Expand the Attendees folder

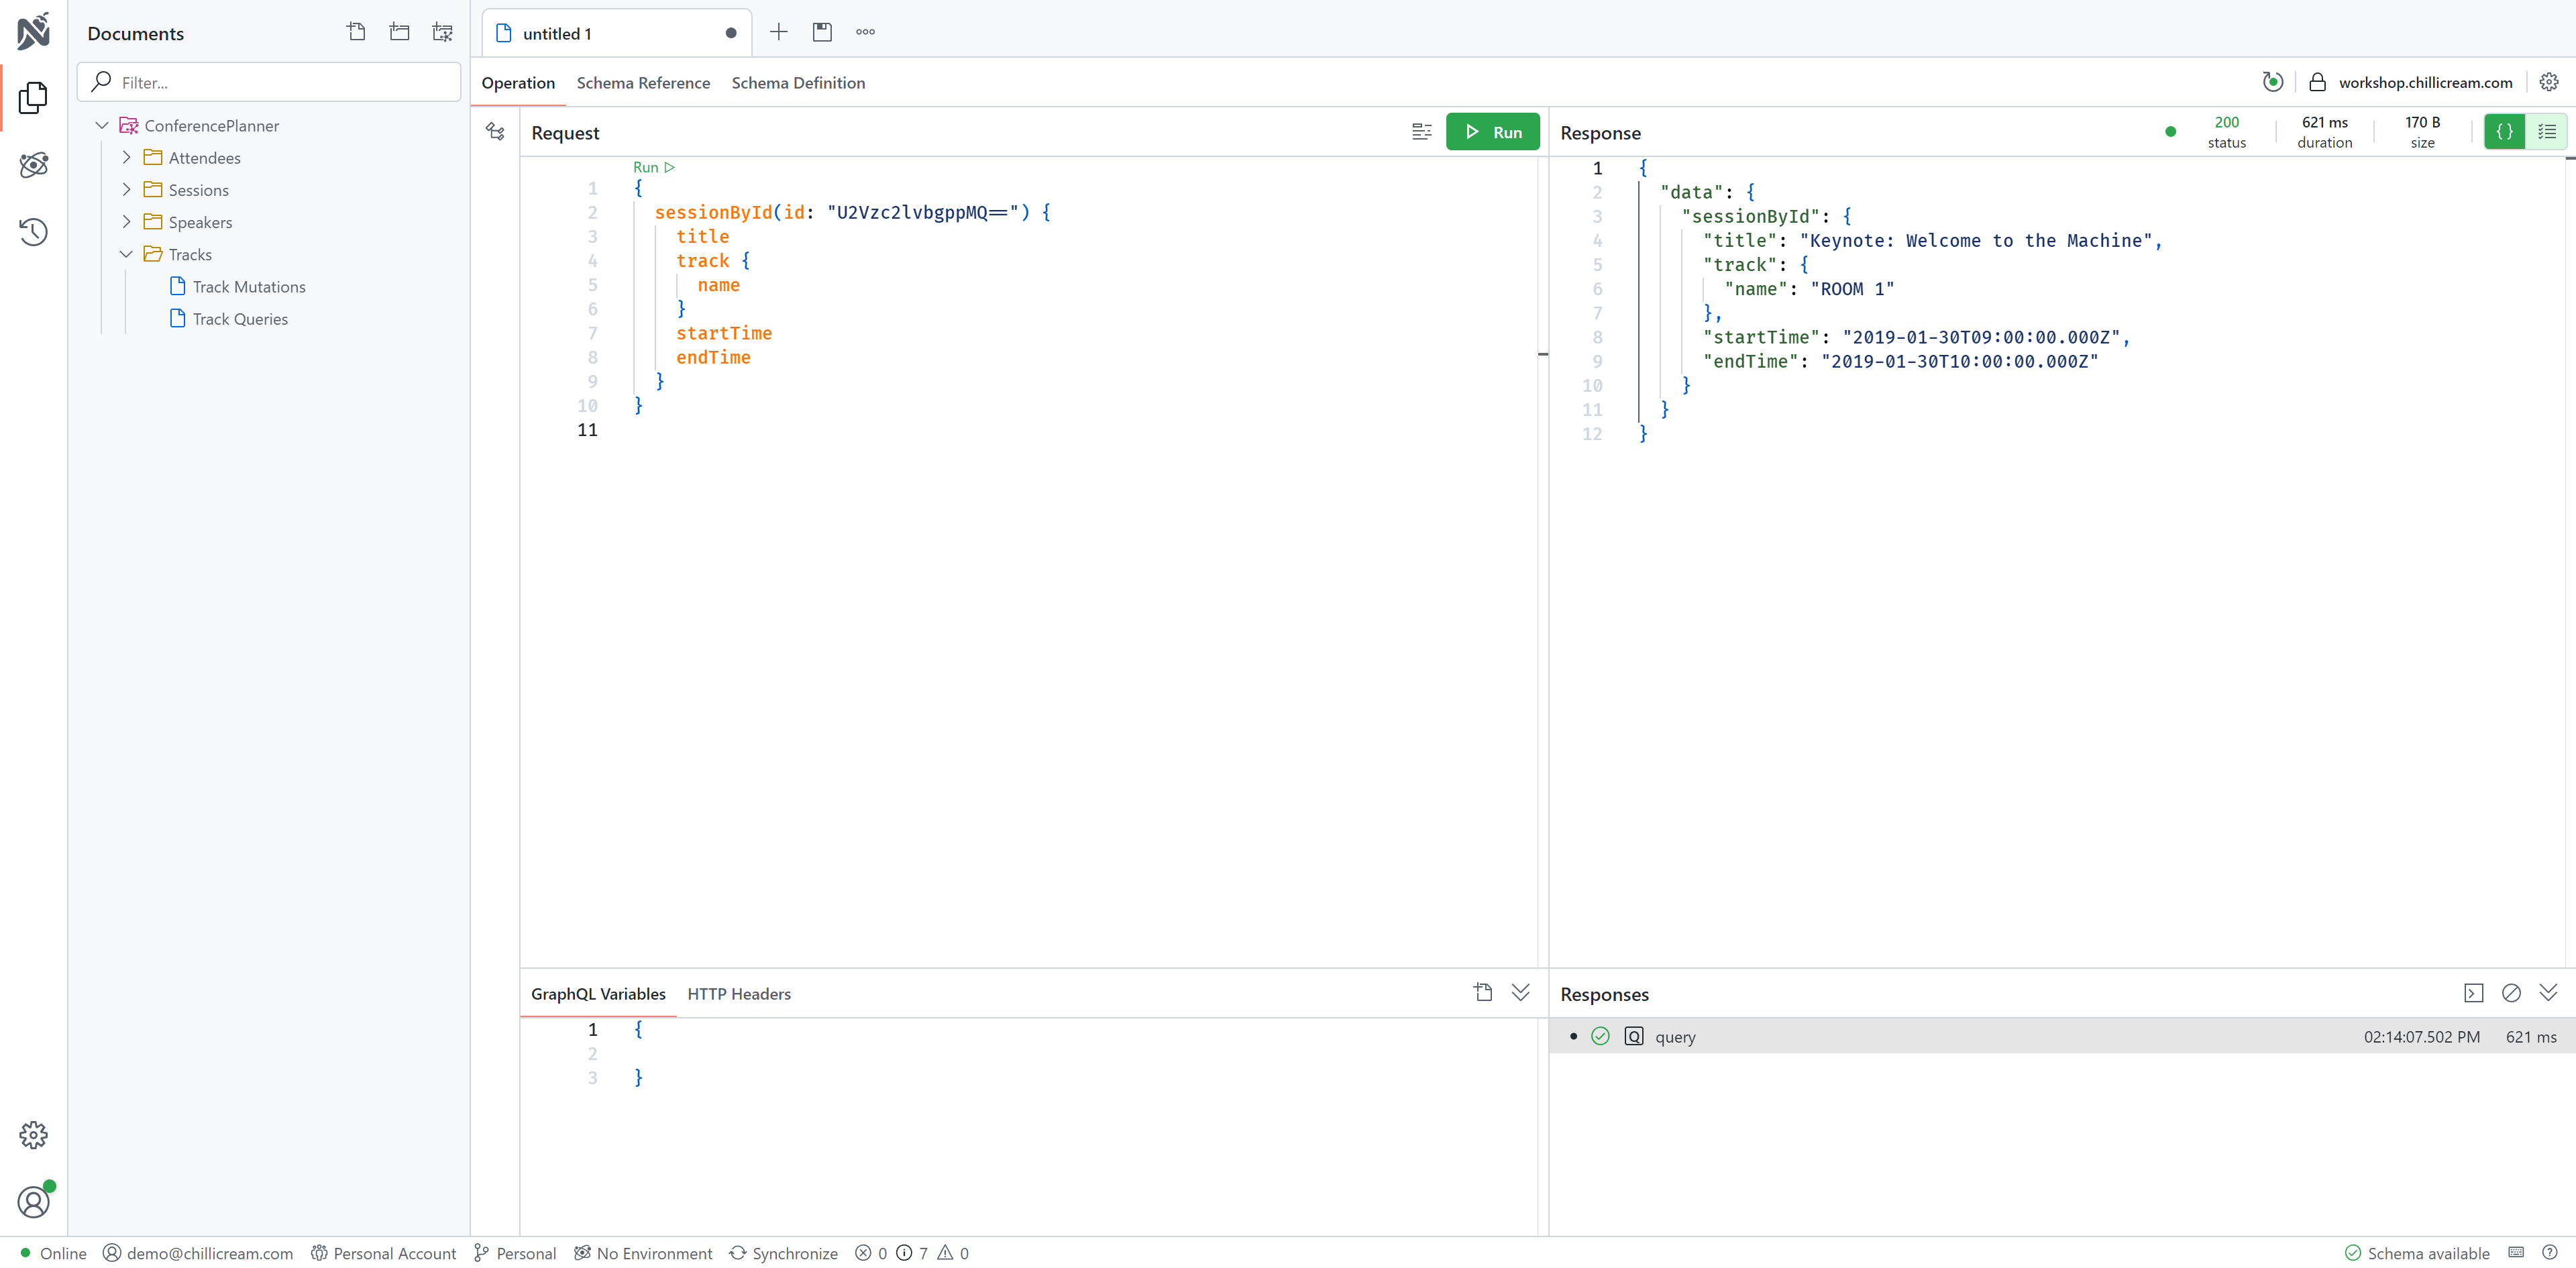126,158
